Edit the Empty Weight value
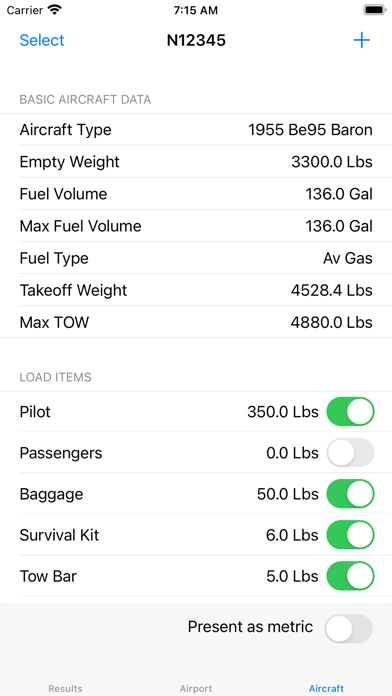Viewport: 392px width, 696px height. tap(332, 162)
